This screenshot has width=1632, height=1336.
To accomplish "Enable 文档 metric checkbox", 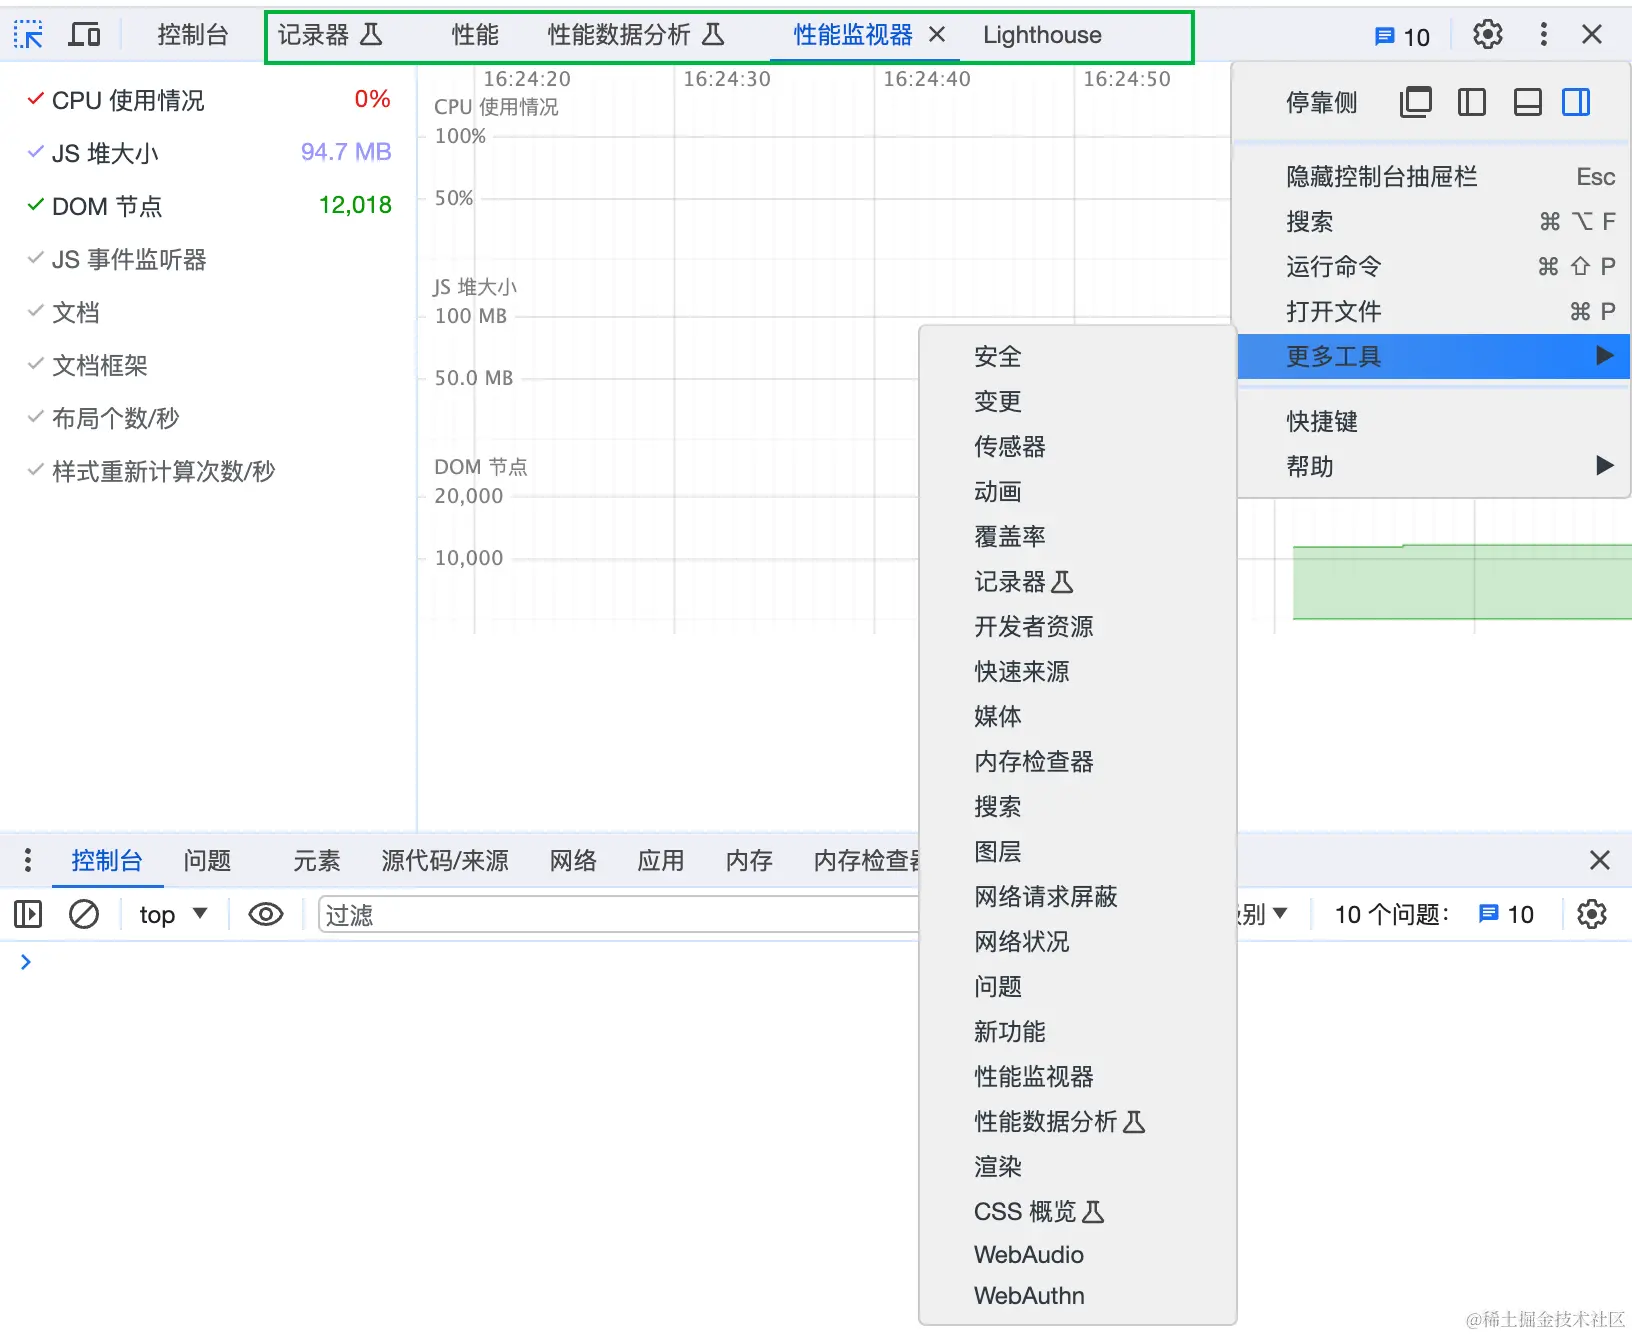I will (36, 311).
